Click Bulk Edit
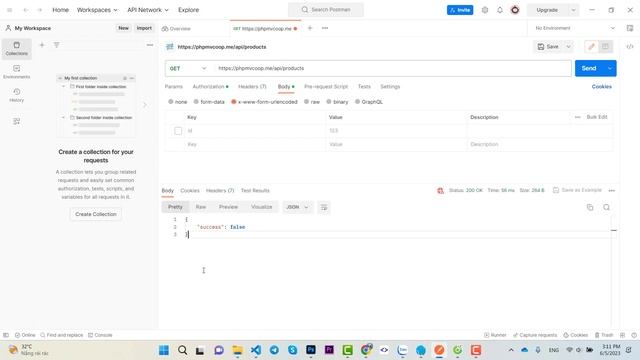Screen dimensions: 640x360 pyautogui.click(x=597, y=117)
